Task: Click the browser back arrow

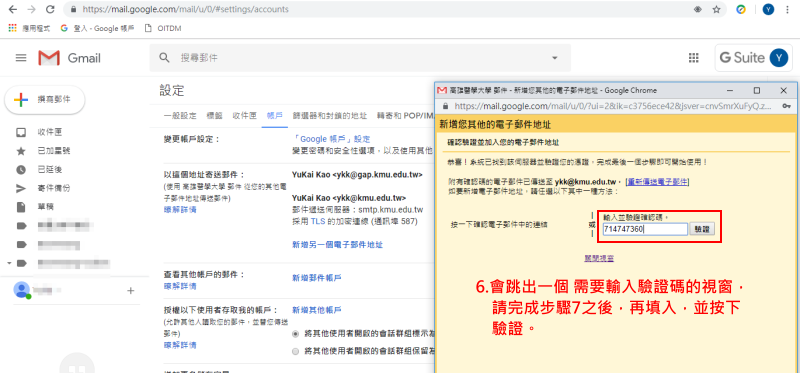Action: pos(12,9)
